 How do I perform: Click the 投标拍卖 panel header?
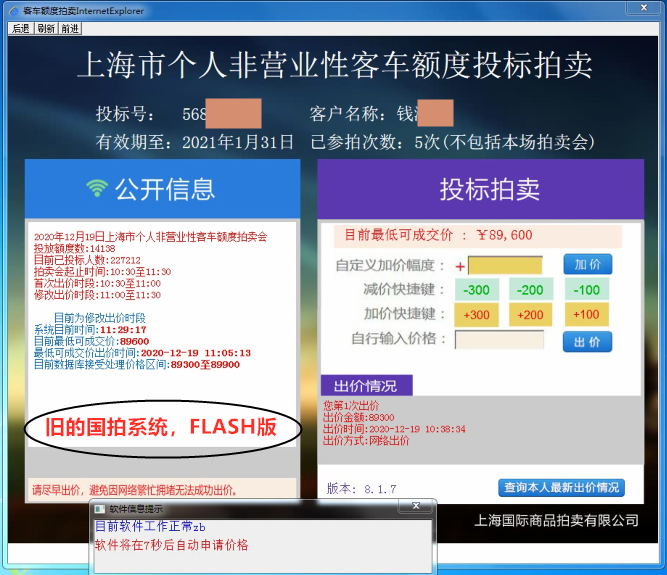[481, 189]
